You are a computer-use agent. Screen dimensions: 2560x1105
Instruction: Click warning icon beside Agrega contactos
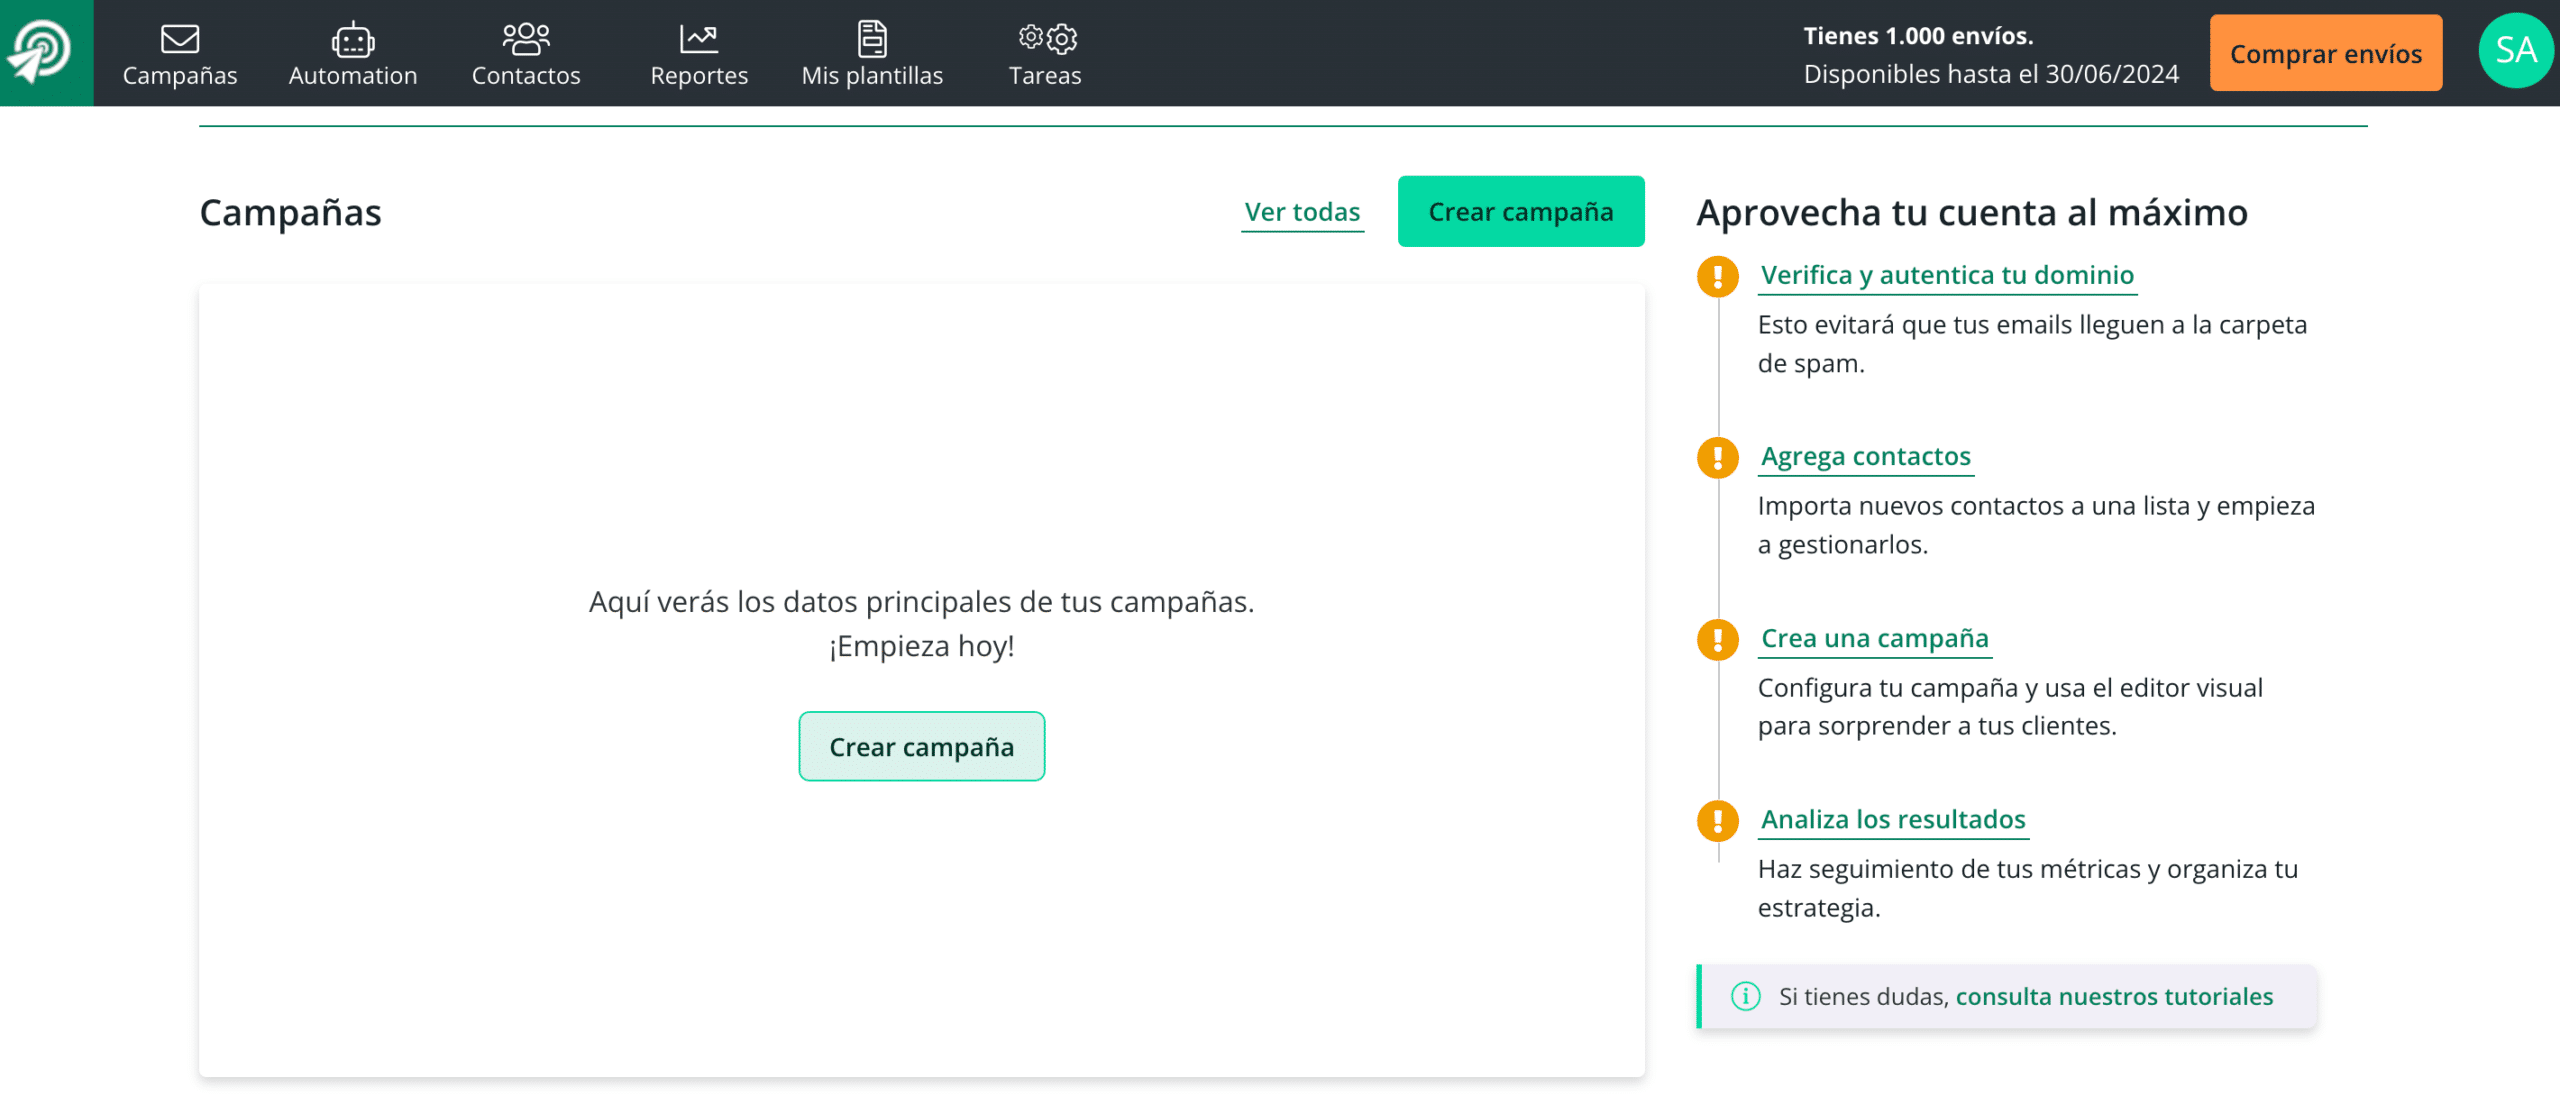point(1717,458)
